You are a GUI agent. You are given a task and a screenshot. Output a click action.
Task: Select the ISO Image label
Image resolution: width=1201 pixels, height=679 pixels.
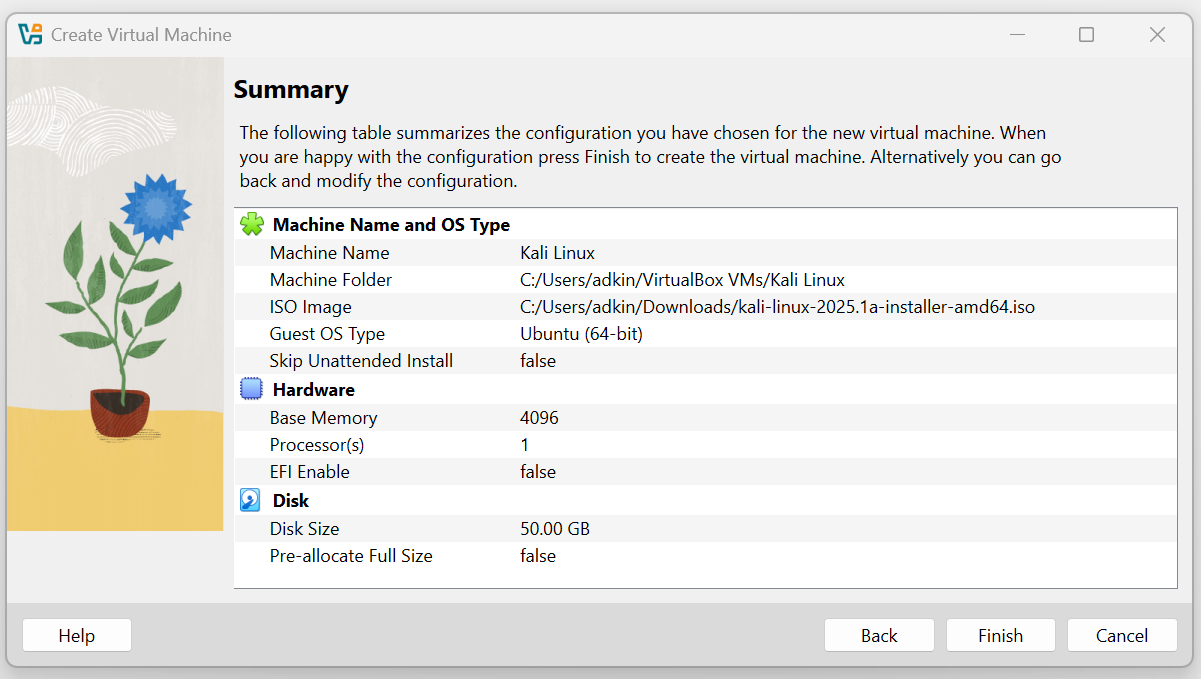pyautogui.click(x=311, y=307)
